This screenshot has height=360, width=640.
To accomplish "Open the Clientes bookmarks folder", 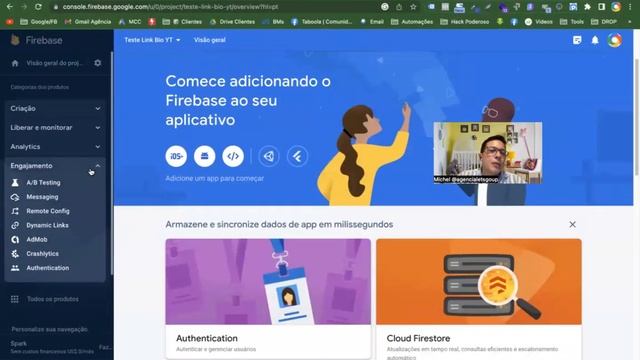I will pos(182,22).
